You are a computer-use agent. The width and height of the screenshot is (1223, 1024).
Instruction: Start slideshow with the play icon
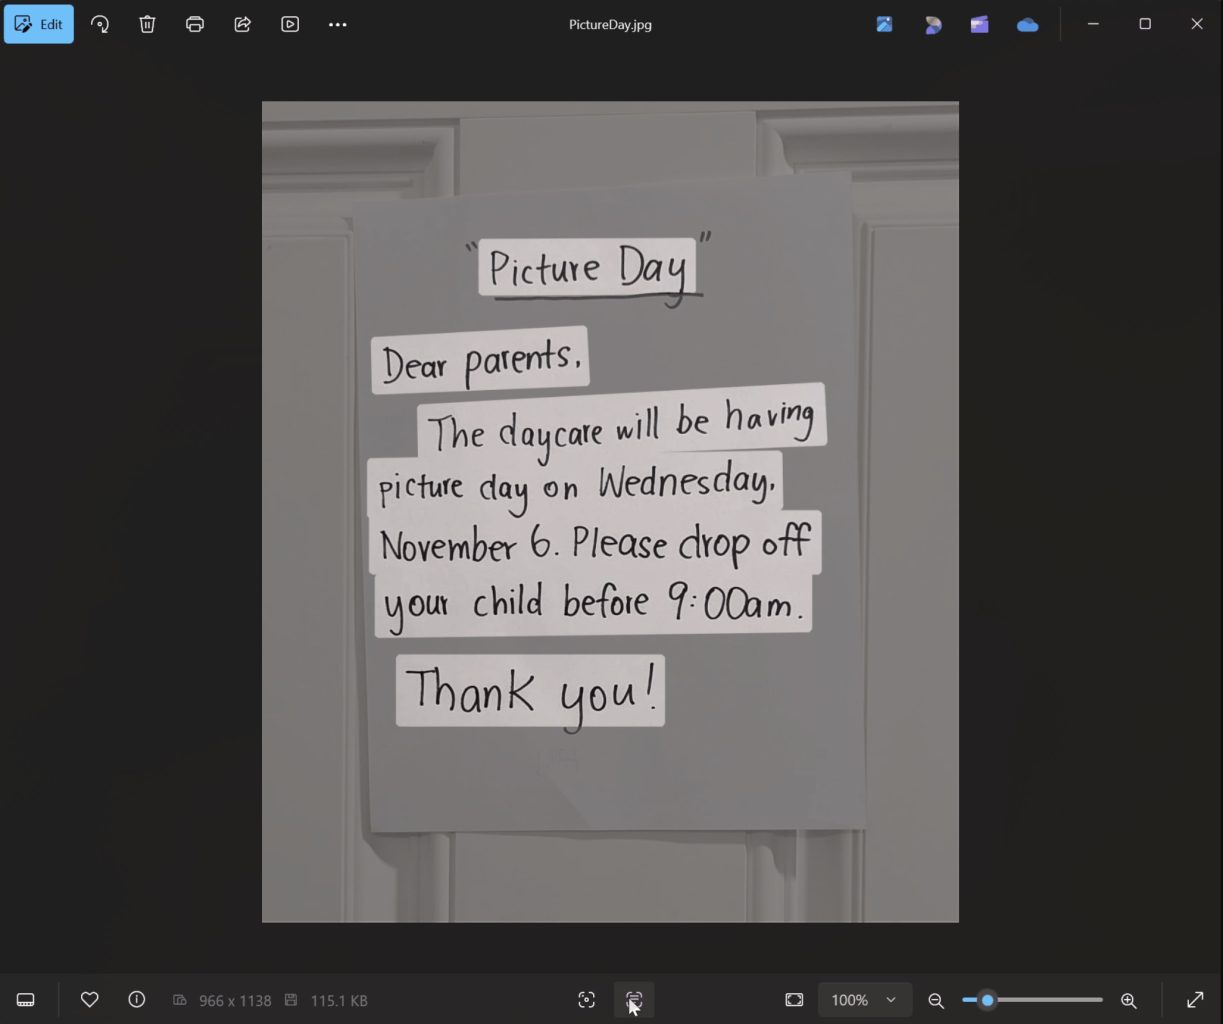tap(290, 24)
